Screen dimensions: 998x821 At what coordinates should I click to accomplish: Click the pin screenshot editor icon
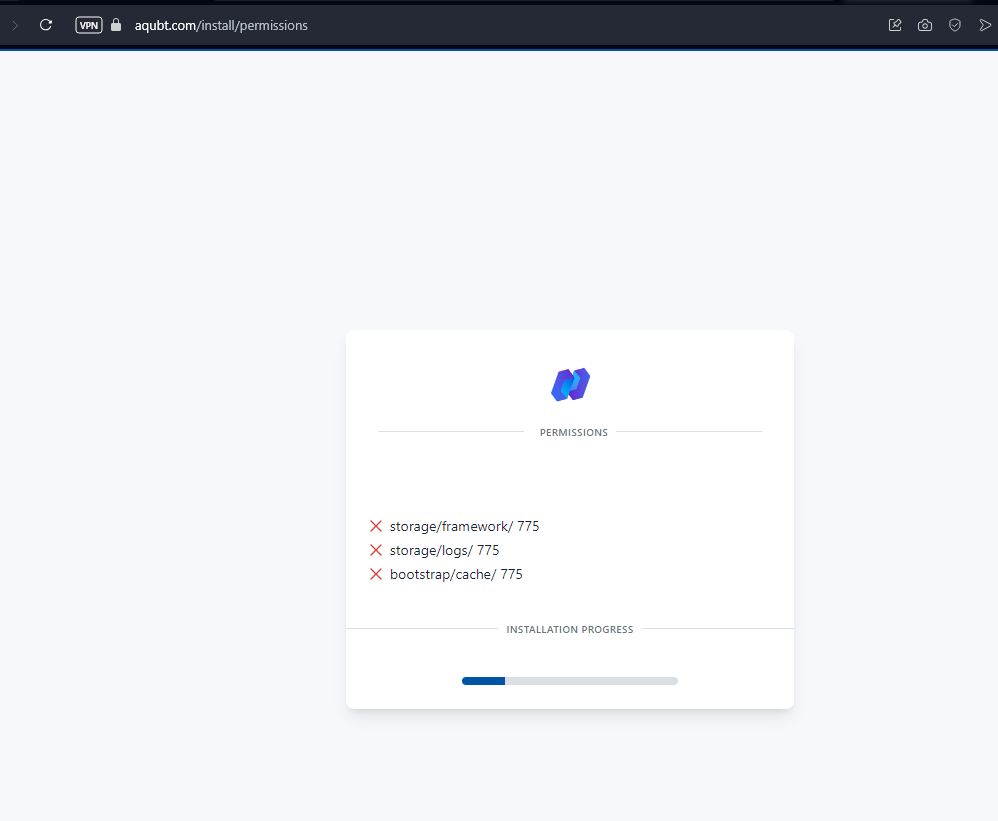(x=894, y=25)
